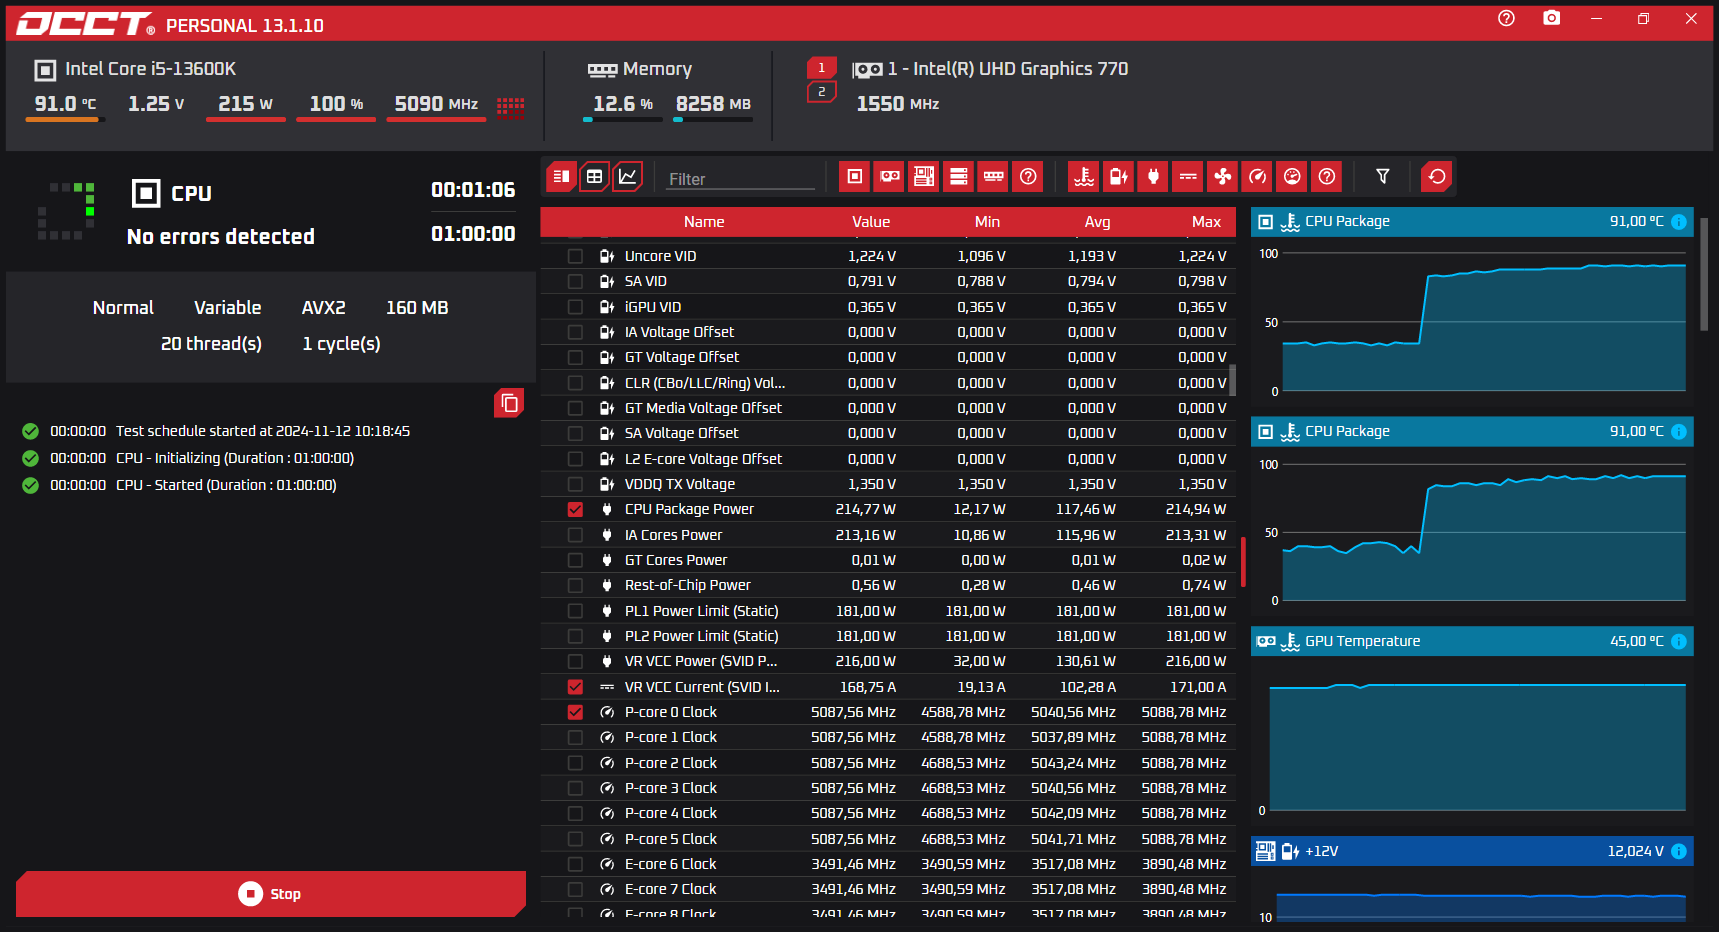Filter sensors by graphics card icon
Viewport: 1719px width, 932px height.
click(x=889, y=177)
